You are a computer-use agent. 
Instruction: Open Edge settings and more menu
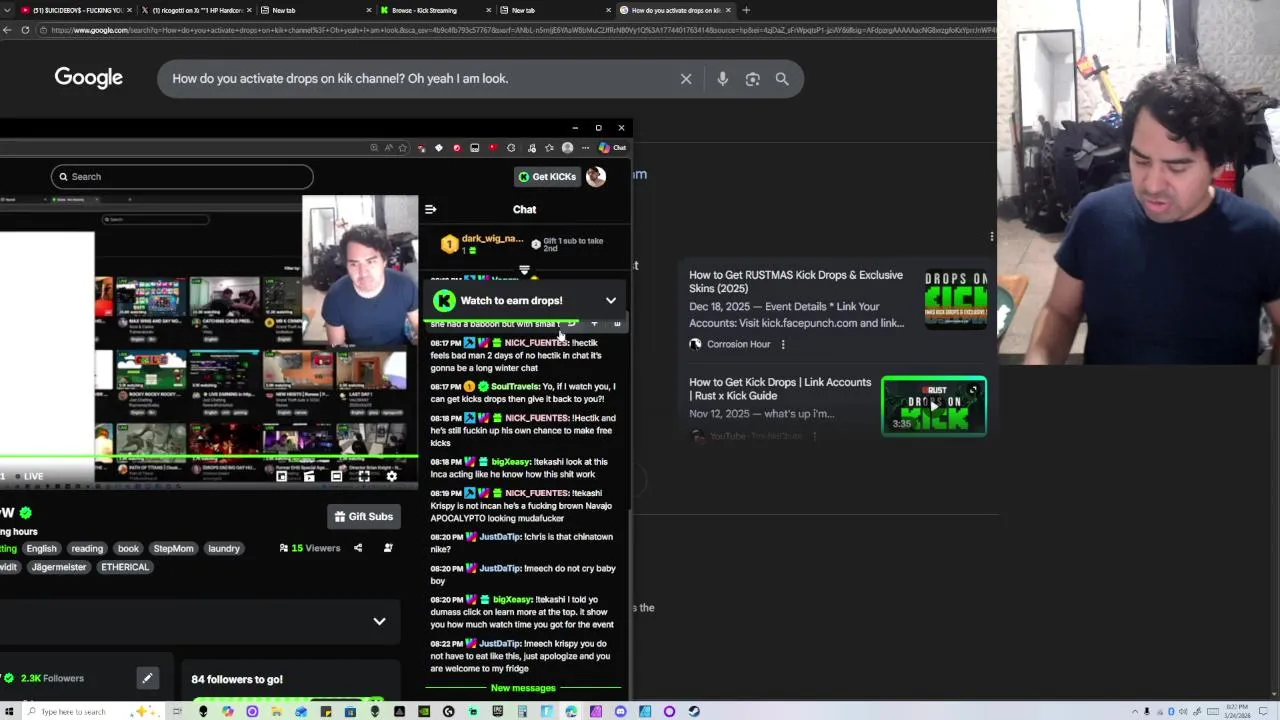(585, 148)
